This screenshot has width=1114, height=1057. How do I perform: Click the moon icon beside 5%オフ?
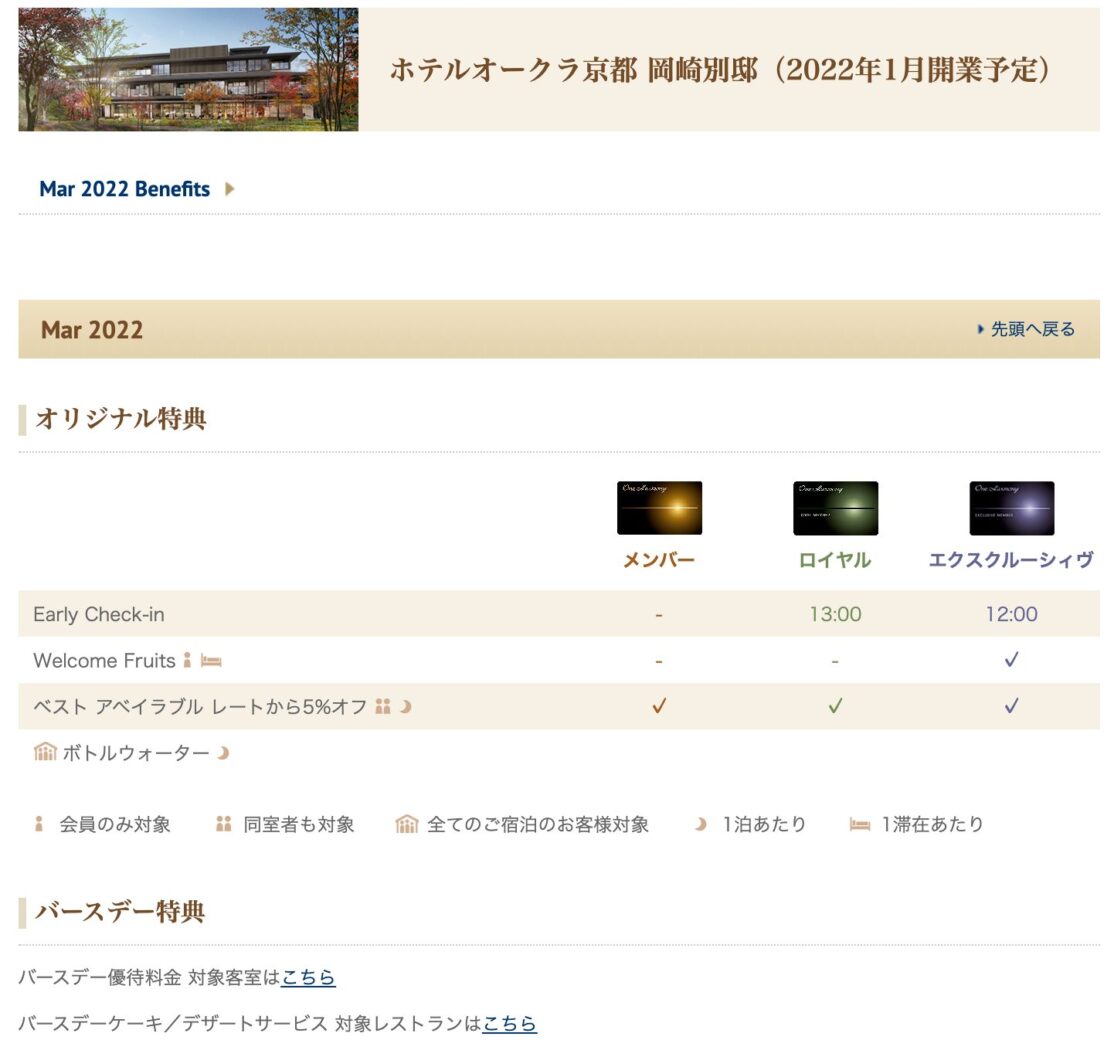tap(406, 706)
